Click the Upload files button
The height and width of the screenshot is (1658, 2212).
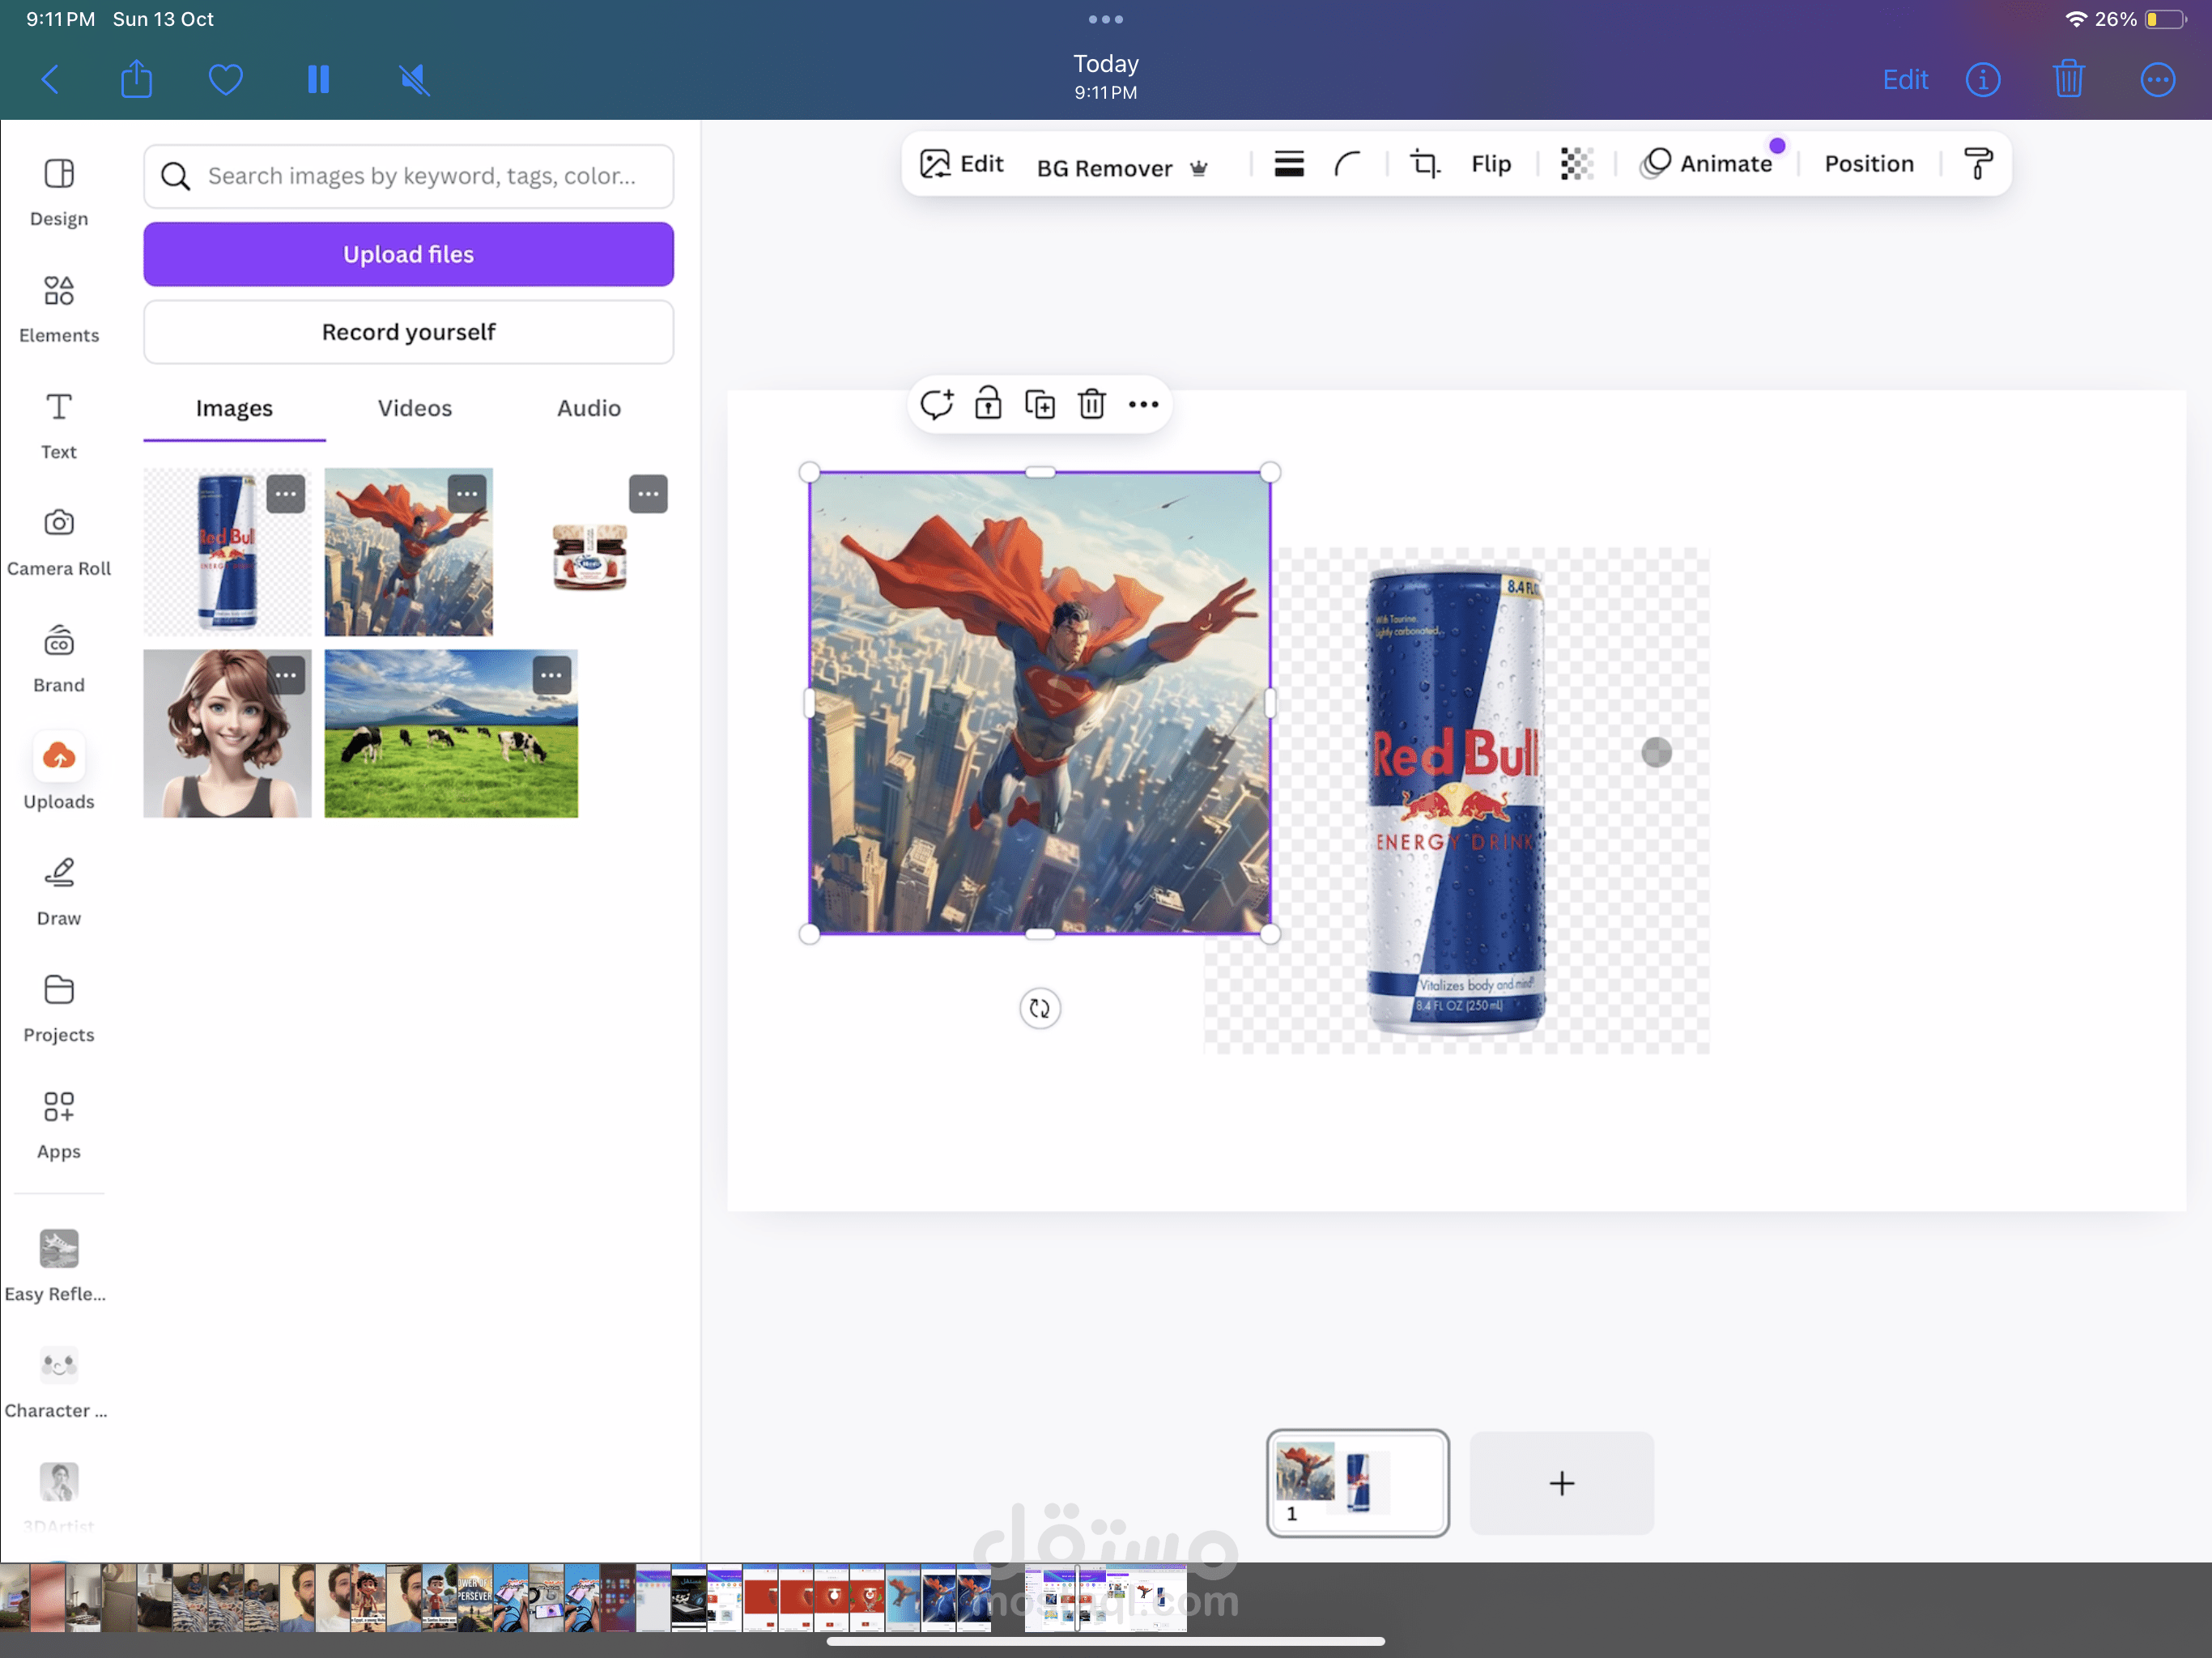coord(408,255)
